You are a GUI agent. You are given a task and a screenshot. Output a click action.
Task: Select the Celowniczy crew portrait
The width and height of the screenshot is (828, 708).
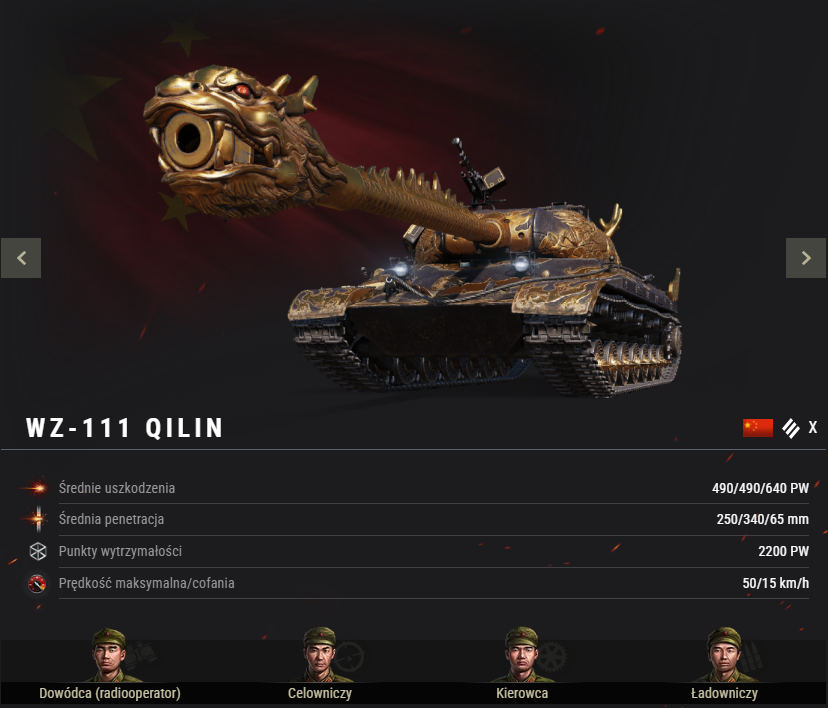(x=319, y=655)
